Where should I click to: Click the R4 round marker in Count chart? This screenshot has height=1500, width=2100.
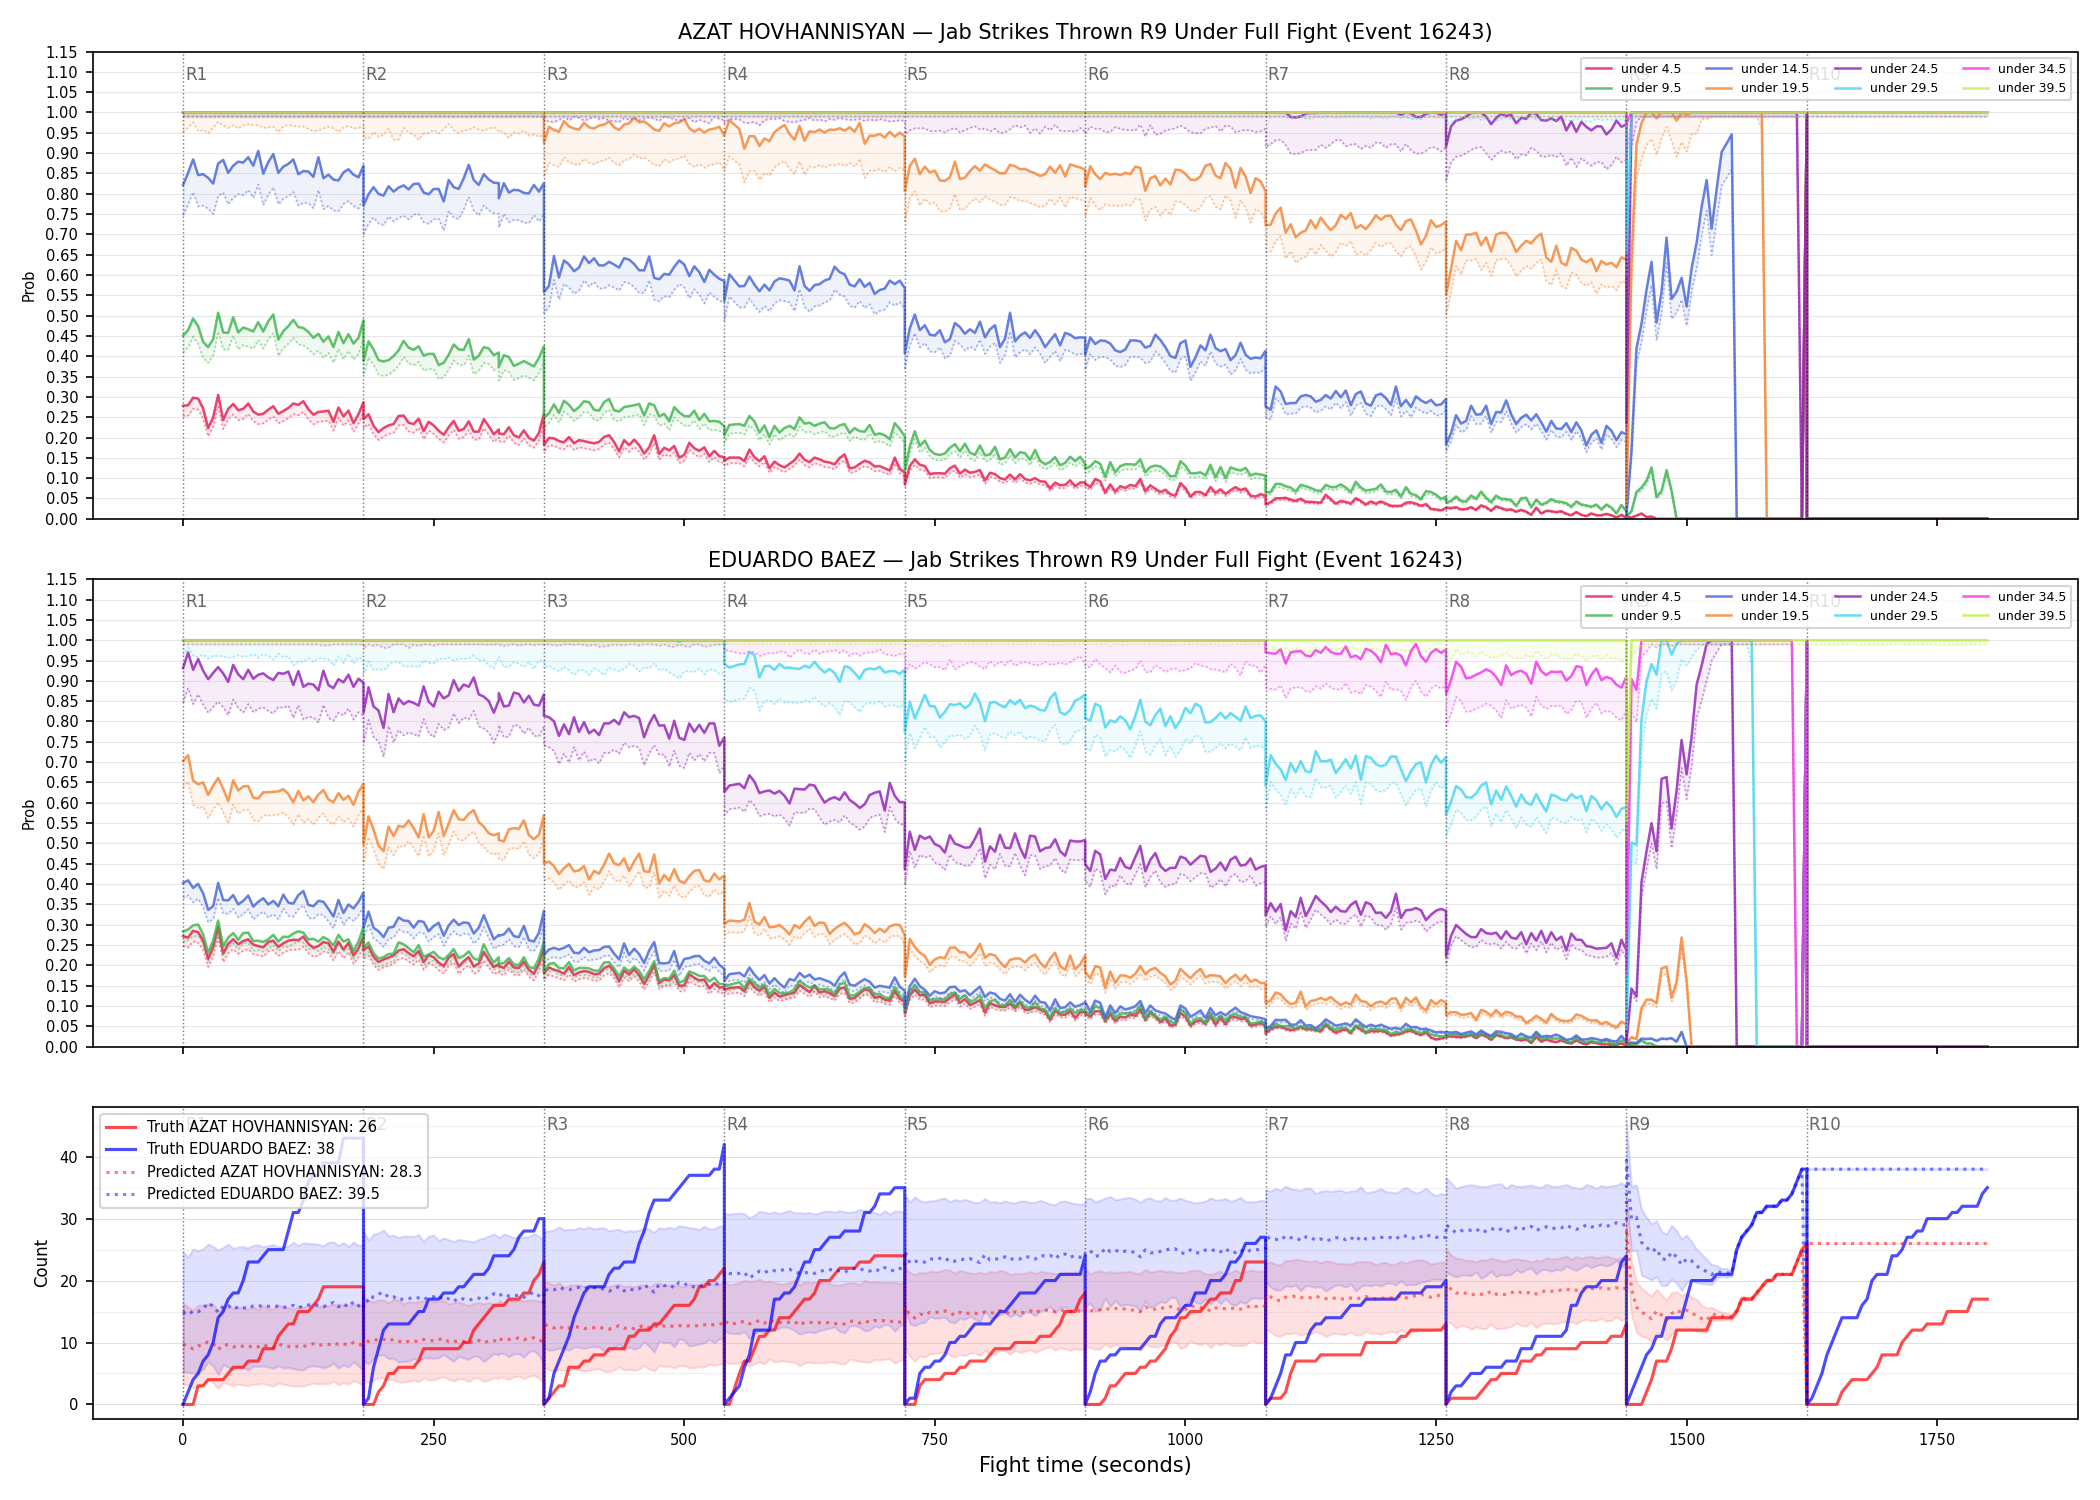(737, 1124)
